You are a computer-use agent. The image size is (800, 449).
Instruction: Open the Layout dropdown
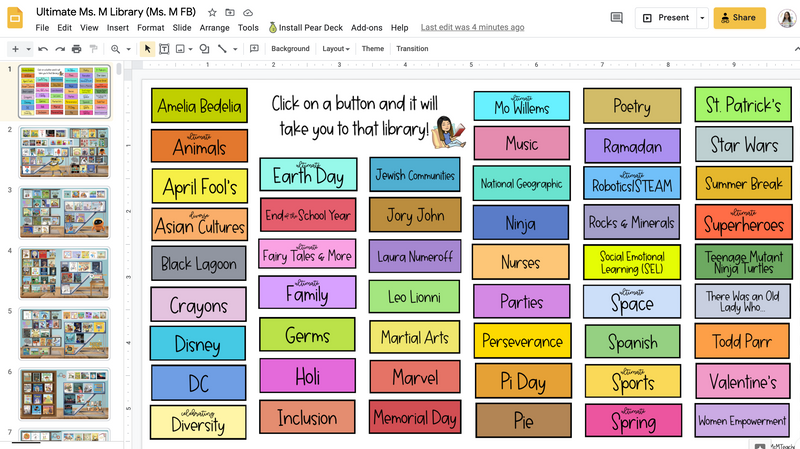point(336,49)
